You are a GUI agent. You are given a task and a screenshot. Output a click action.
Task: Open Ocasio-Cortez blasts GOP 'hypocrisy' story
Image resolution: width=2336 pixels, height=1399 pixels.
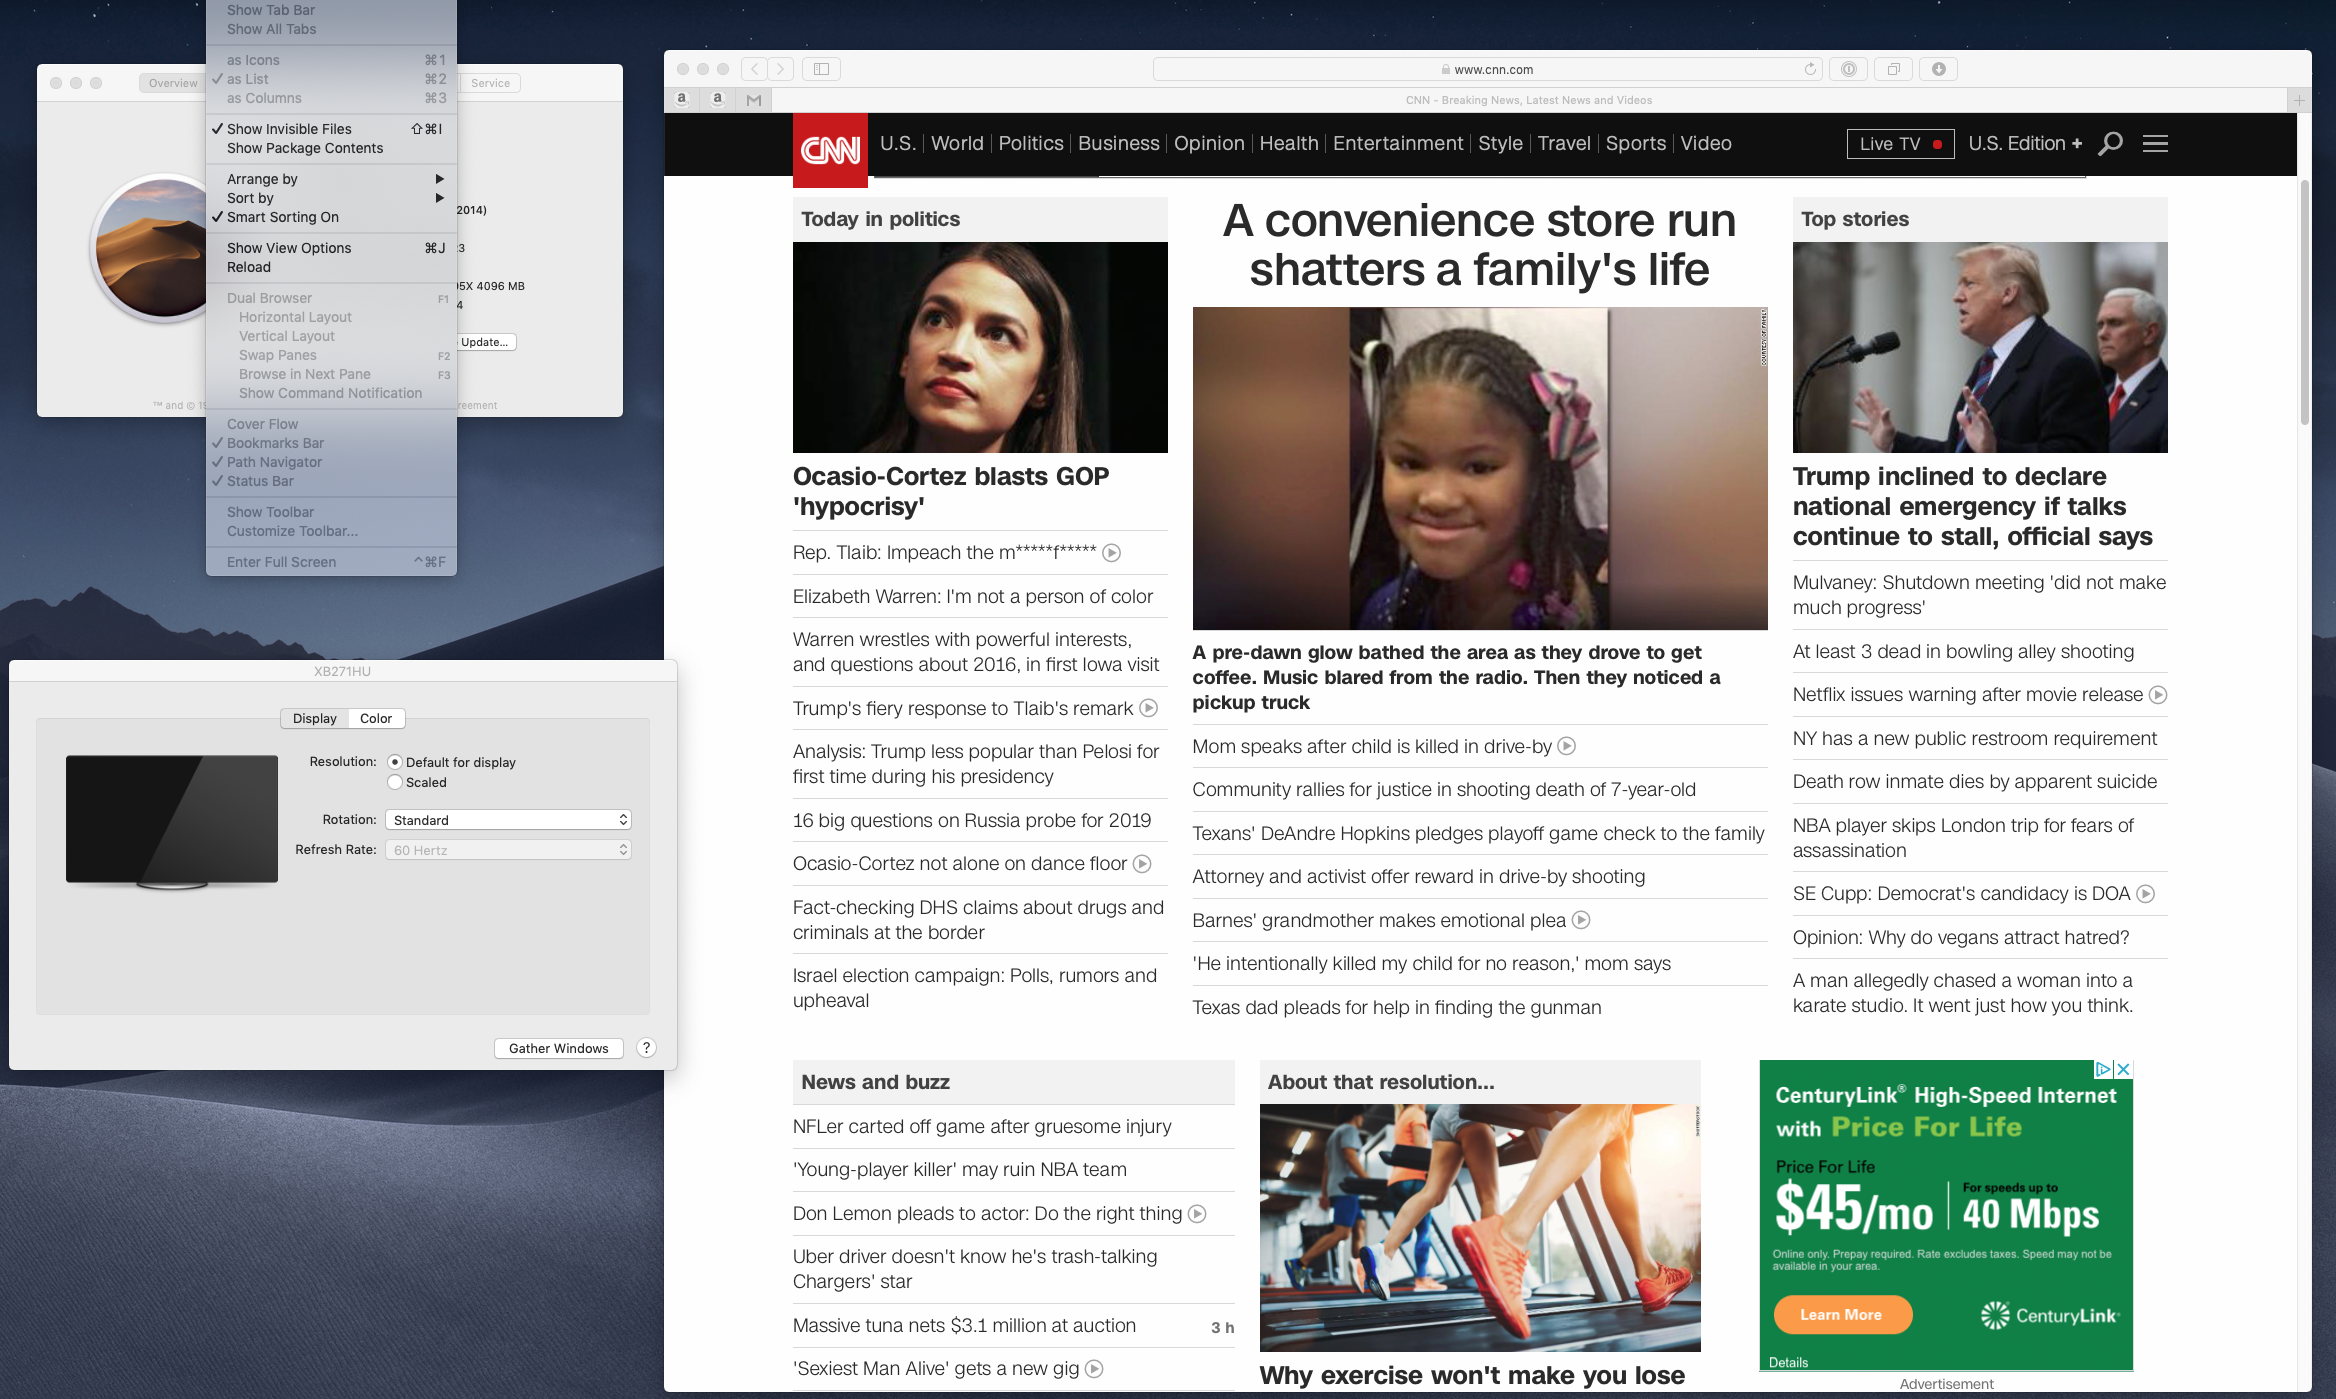950,491
